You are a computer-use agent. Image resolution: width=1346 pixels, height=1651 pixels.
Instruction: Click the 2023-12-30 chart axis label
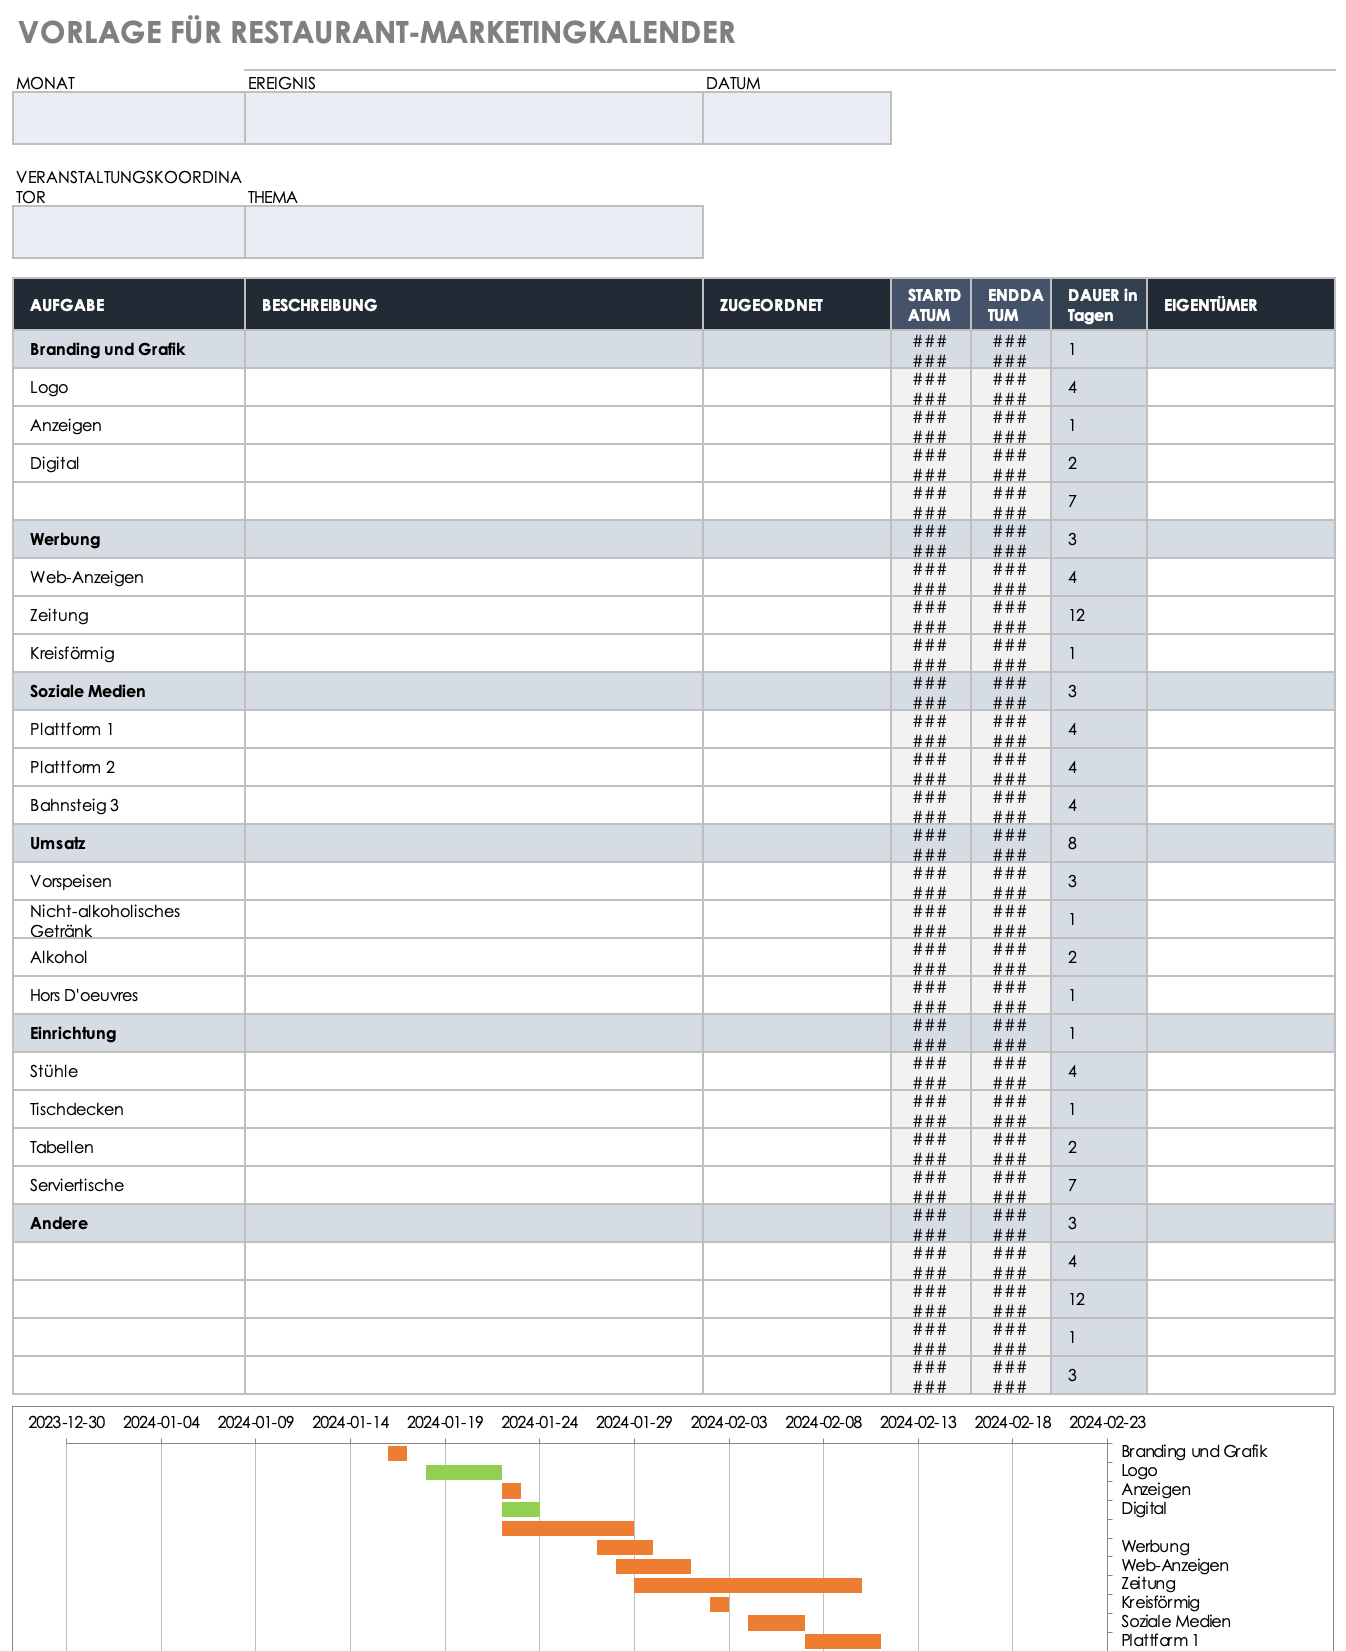(66, 1422)
